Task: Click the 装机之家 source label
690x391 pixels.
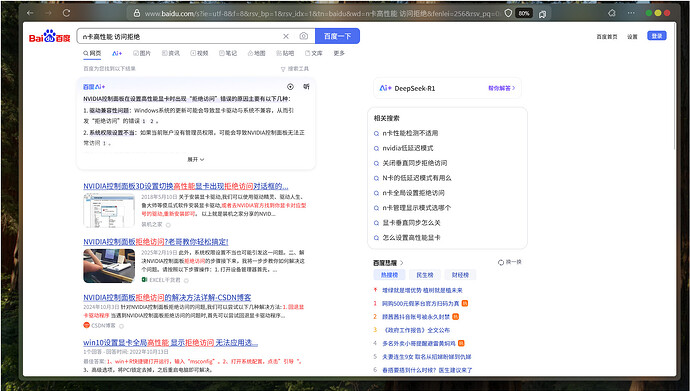Action: [x=152, y=224]
